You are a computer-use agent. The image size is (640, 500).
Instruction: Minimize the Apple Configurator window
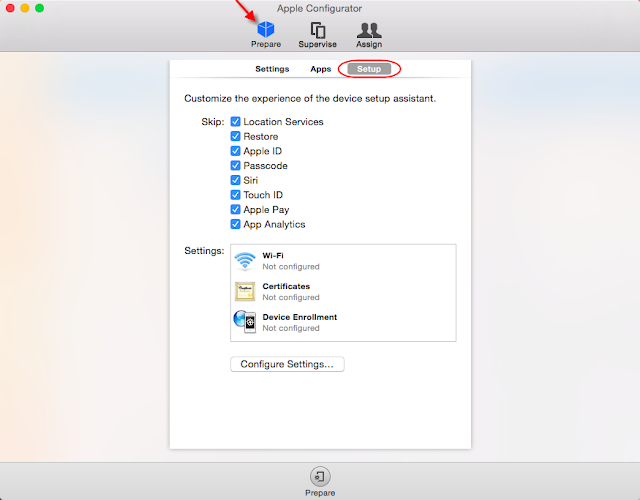(x=25, y=8)
